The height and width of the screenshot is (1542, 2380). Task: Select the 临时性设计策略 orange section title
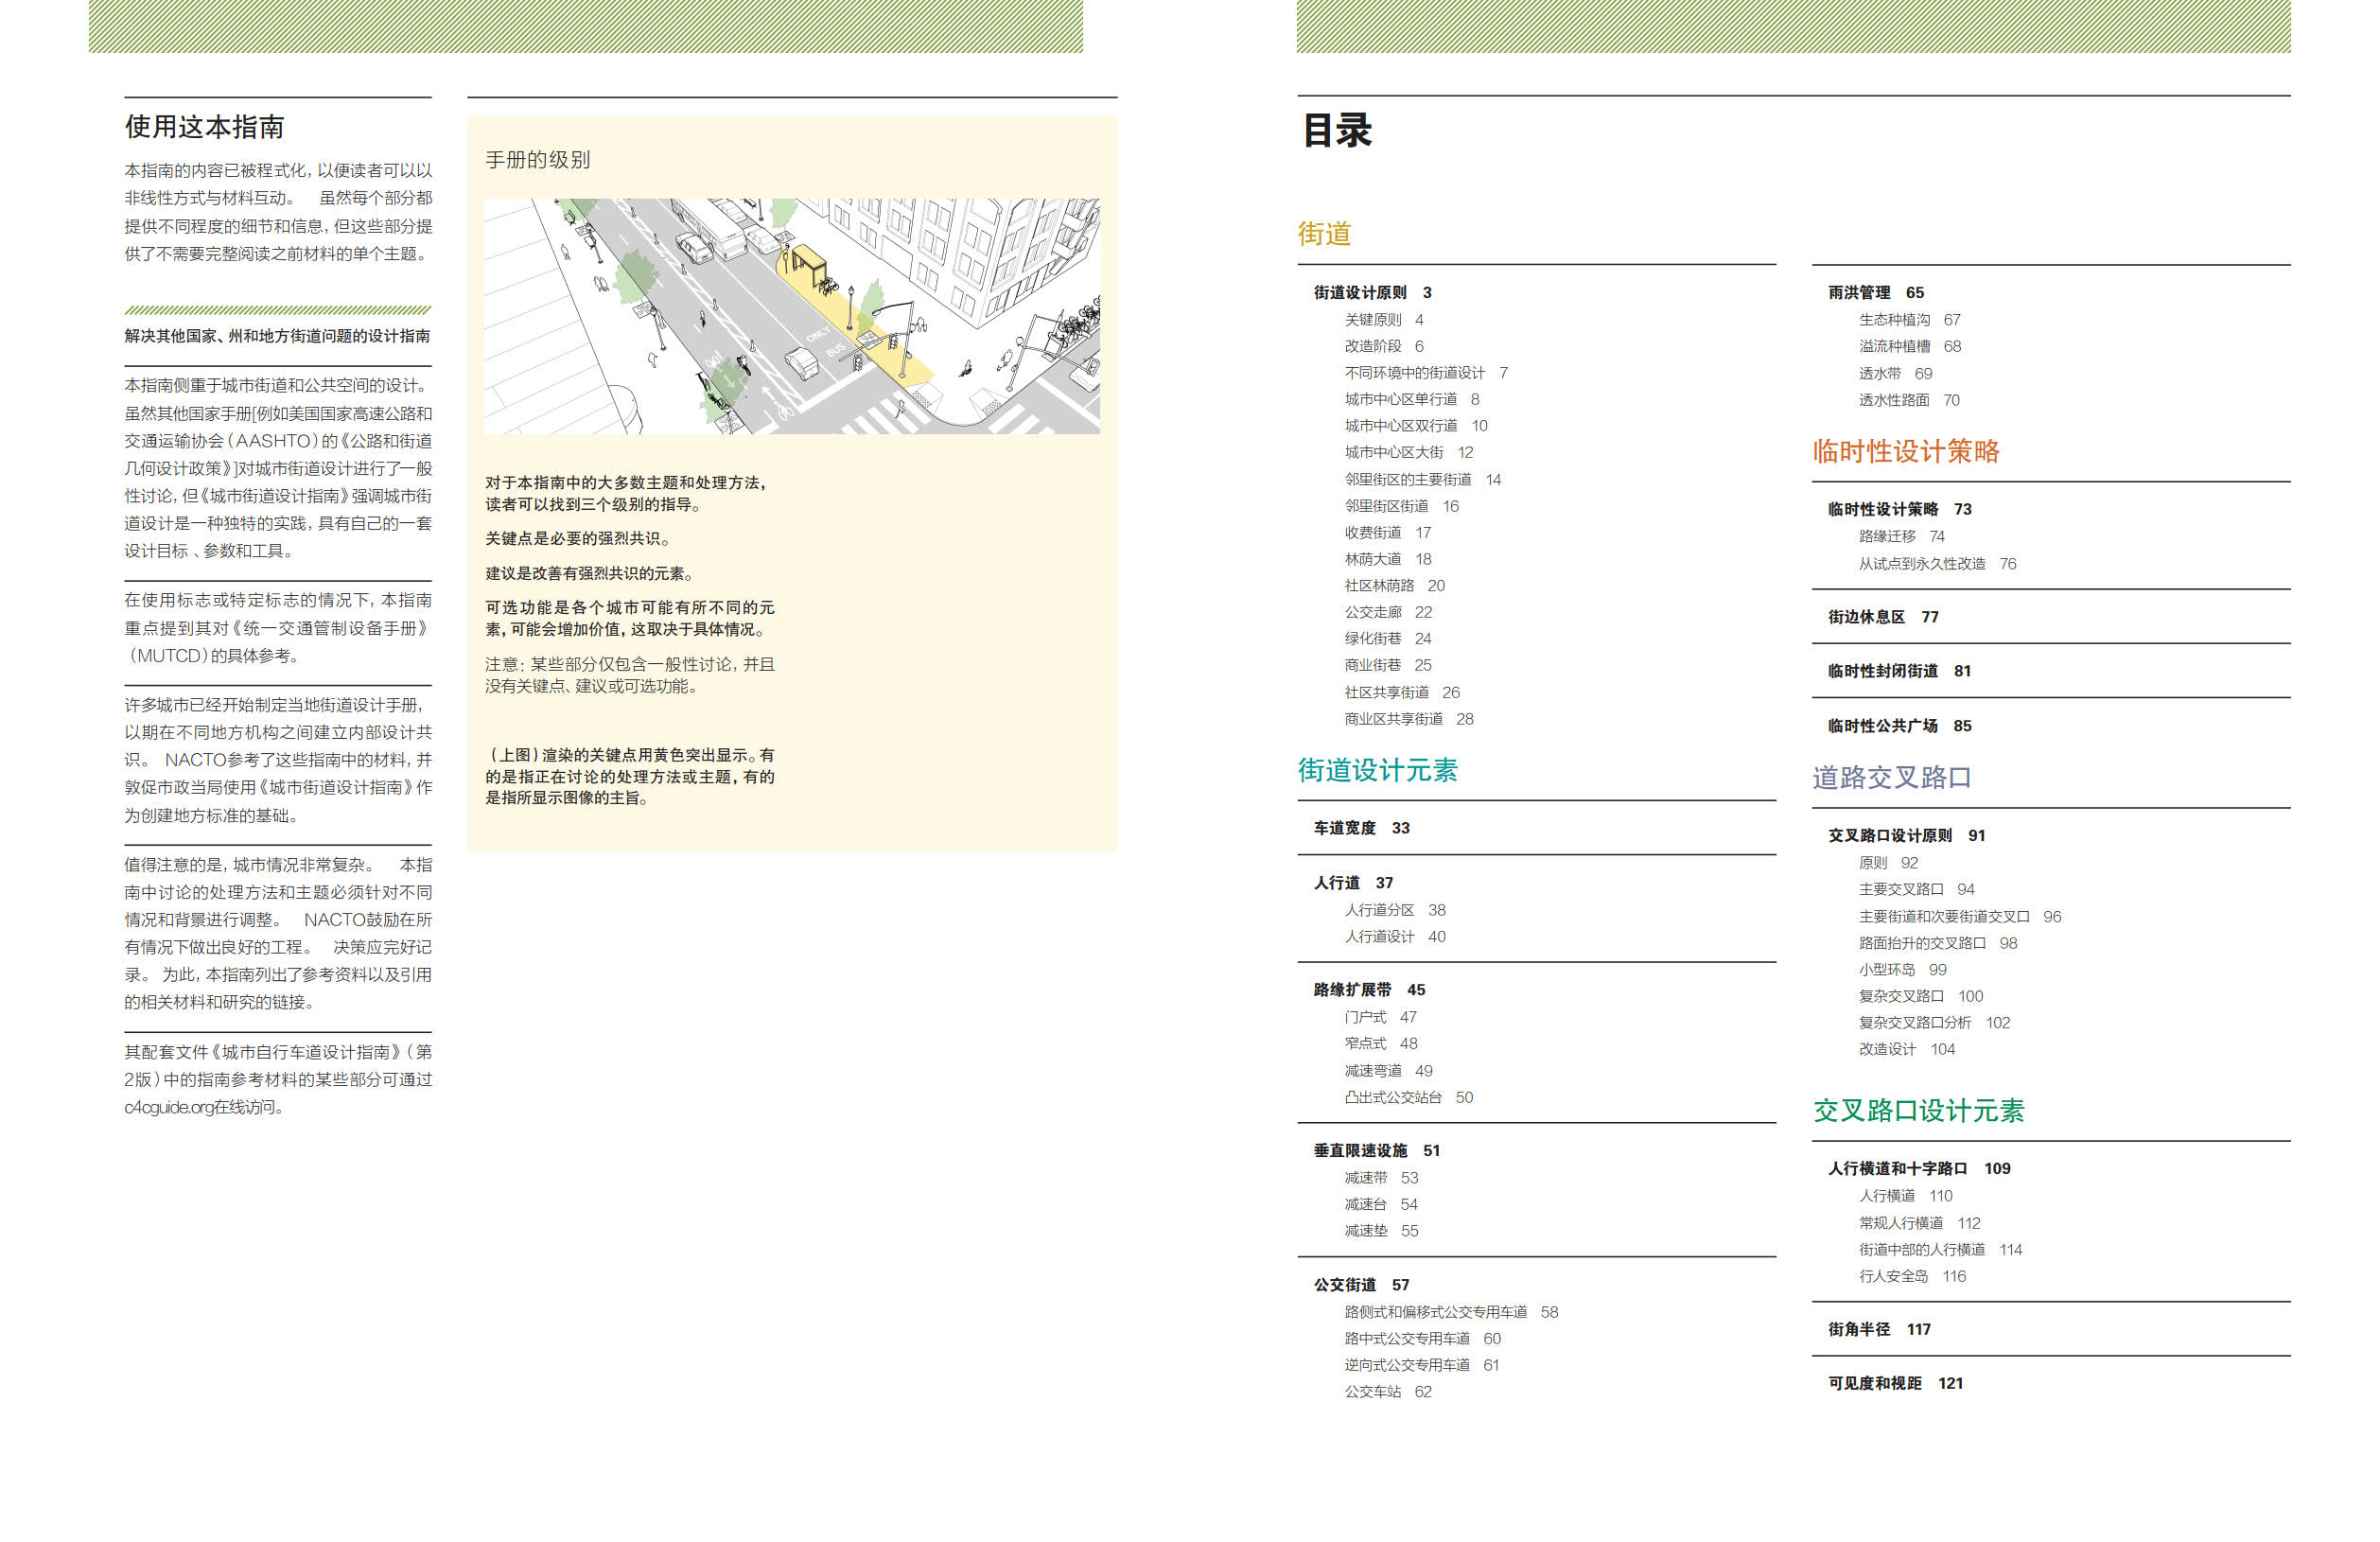(1905, 451)
